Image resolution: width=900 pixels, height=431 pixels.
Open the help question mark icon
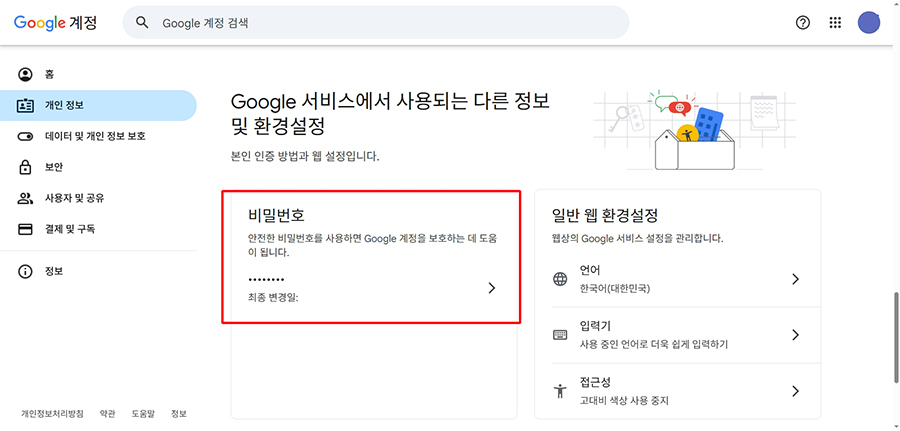[803, 23]
